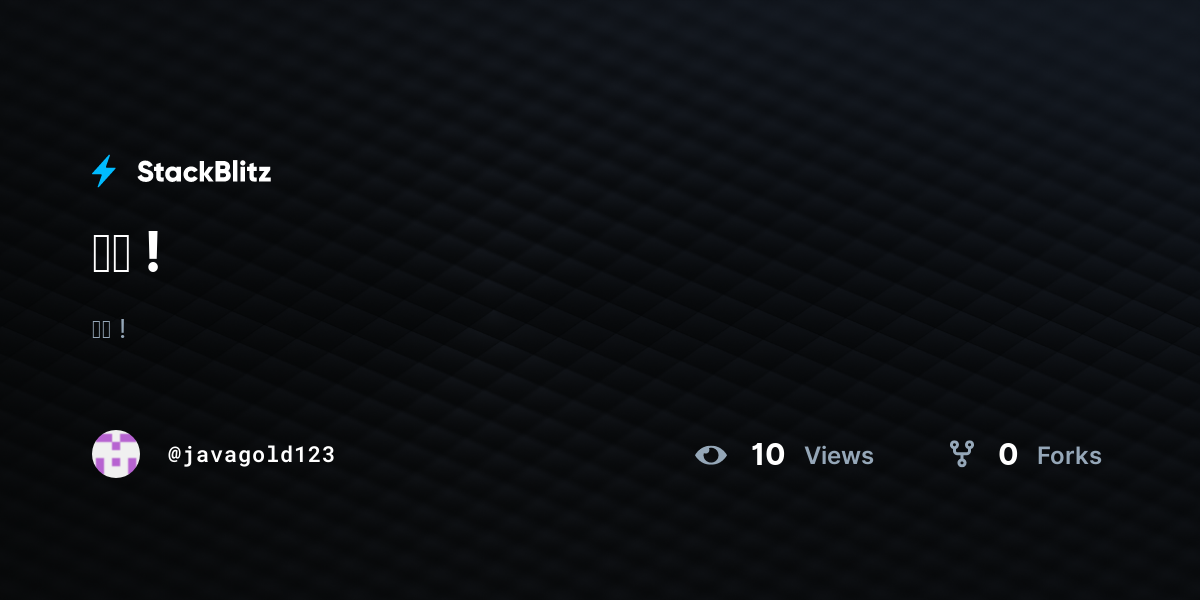Click the first placeholder box in the small description
Viewport: 1200px width, 600px height.
(96, 330)
